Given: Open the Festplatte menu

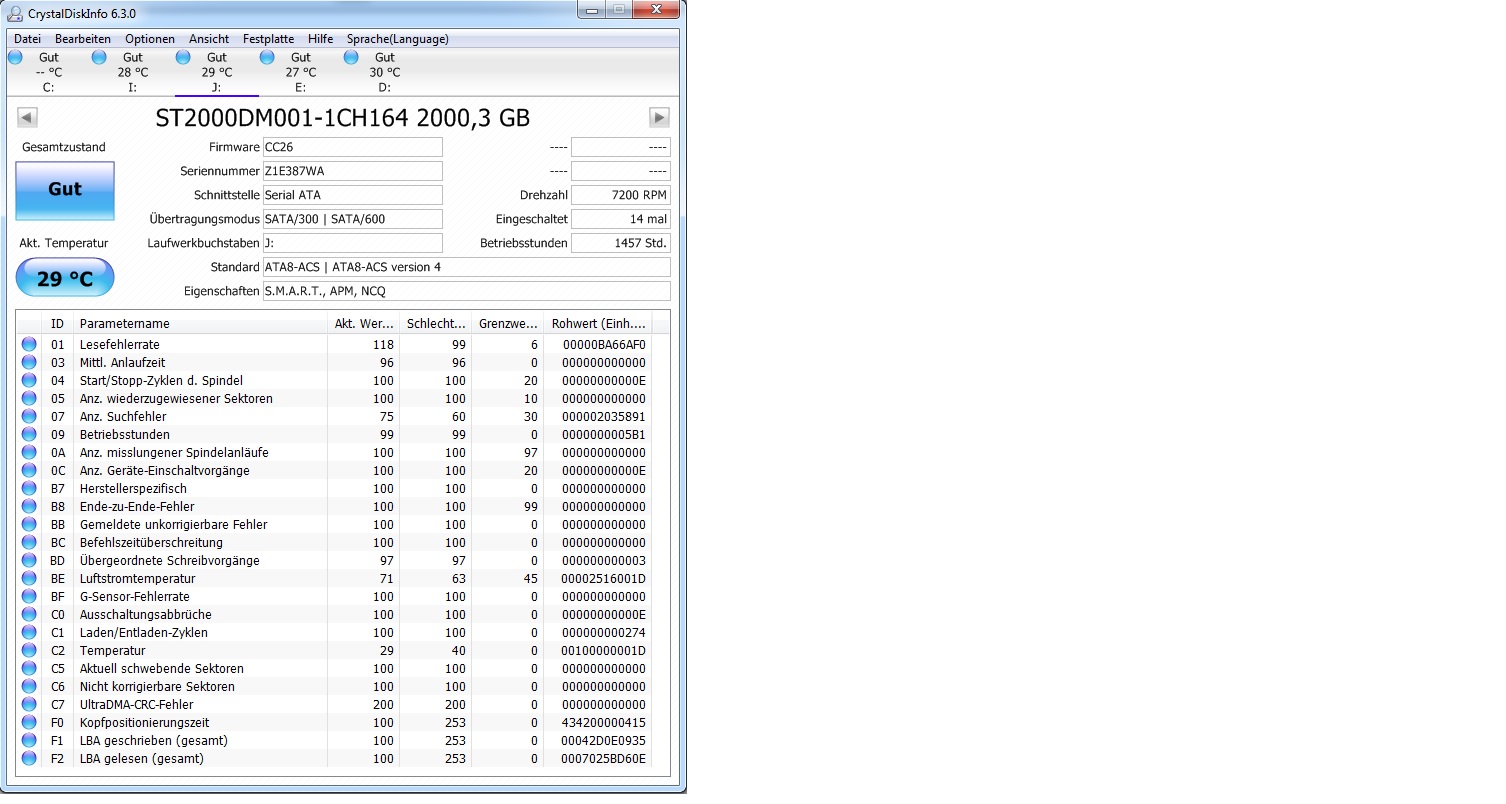Looking at the screenshot, I should (269, 39).
